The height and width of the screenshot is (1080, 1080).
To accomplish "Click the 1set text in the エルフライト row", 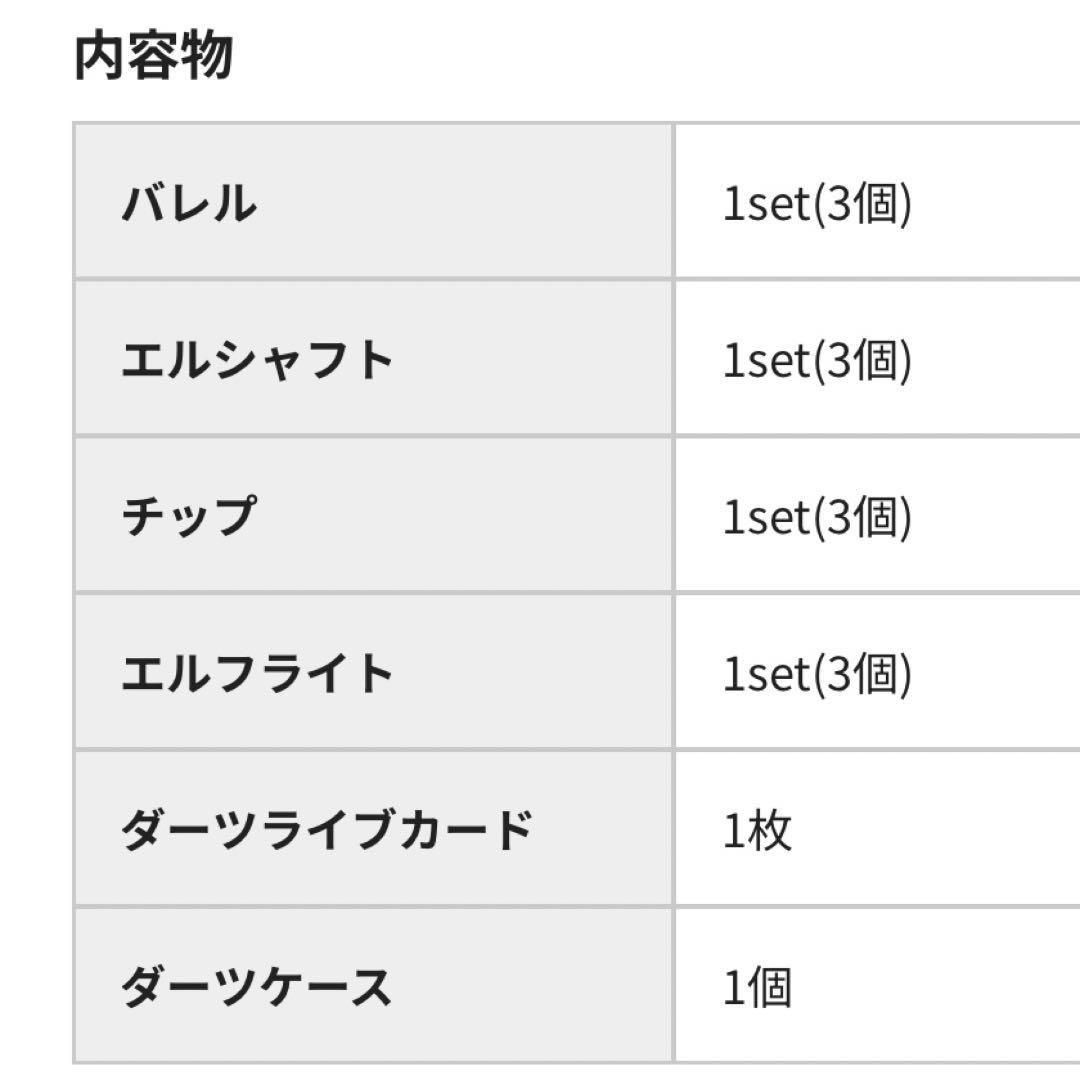I will (x=765, y=674).
